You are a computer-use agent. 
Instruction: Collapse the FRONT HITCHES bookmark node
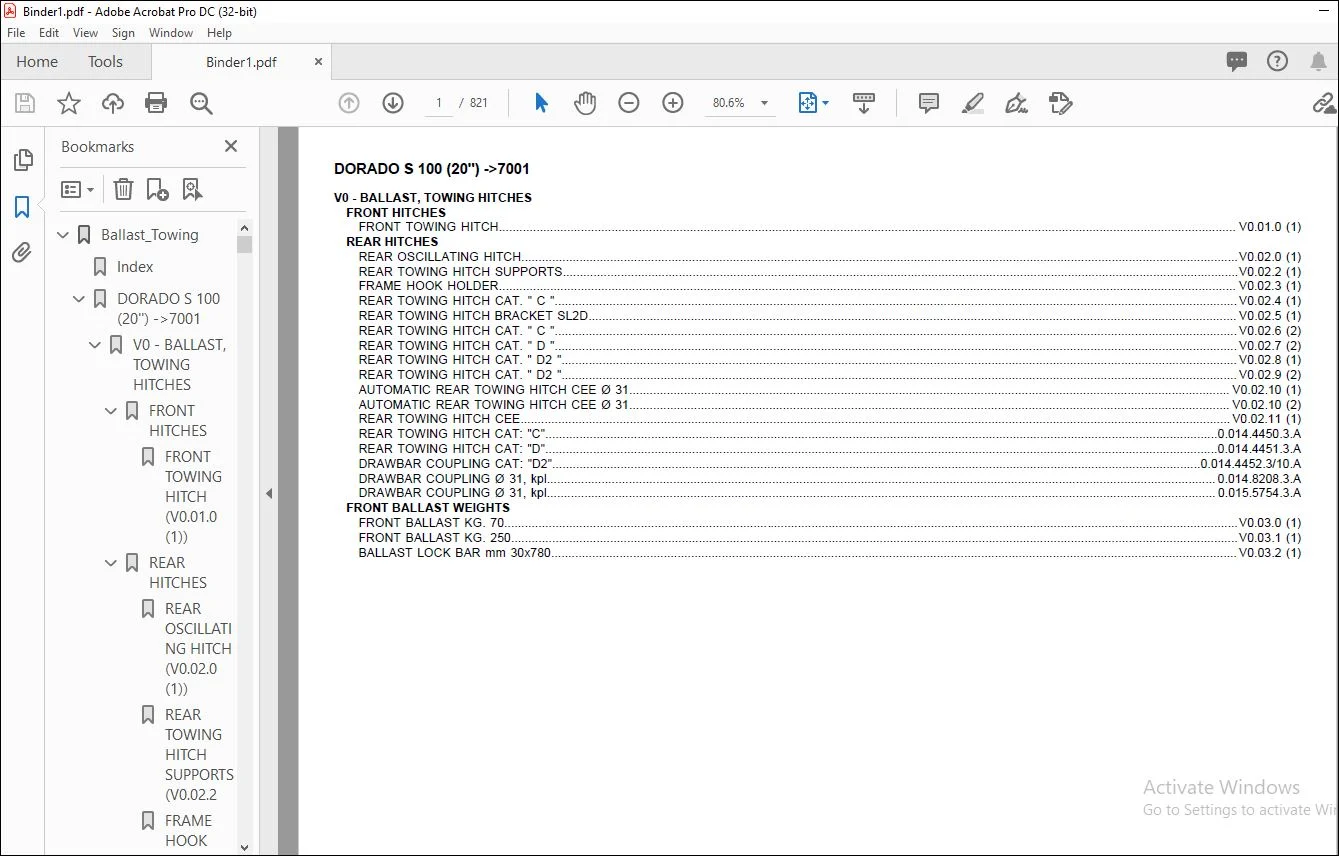[x=112, y=411]
